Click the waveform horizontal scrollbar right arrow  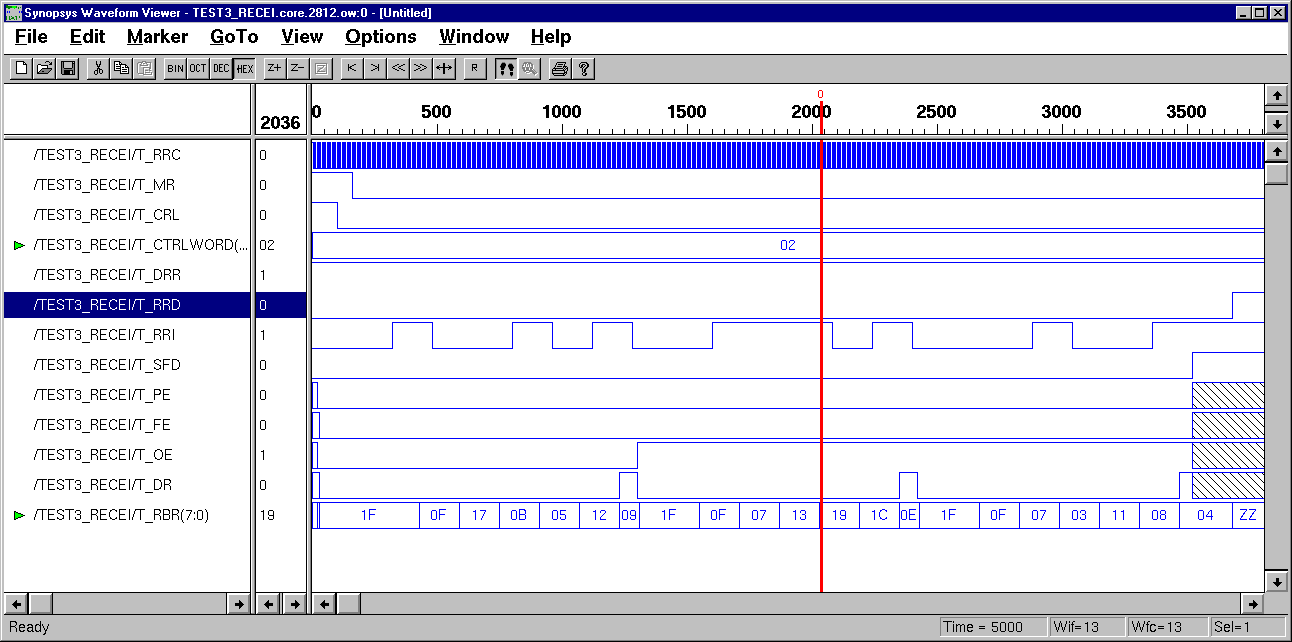point(1253,604)
